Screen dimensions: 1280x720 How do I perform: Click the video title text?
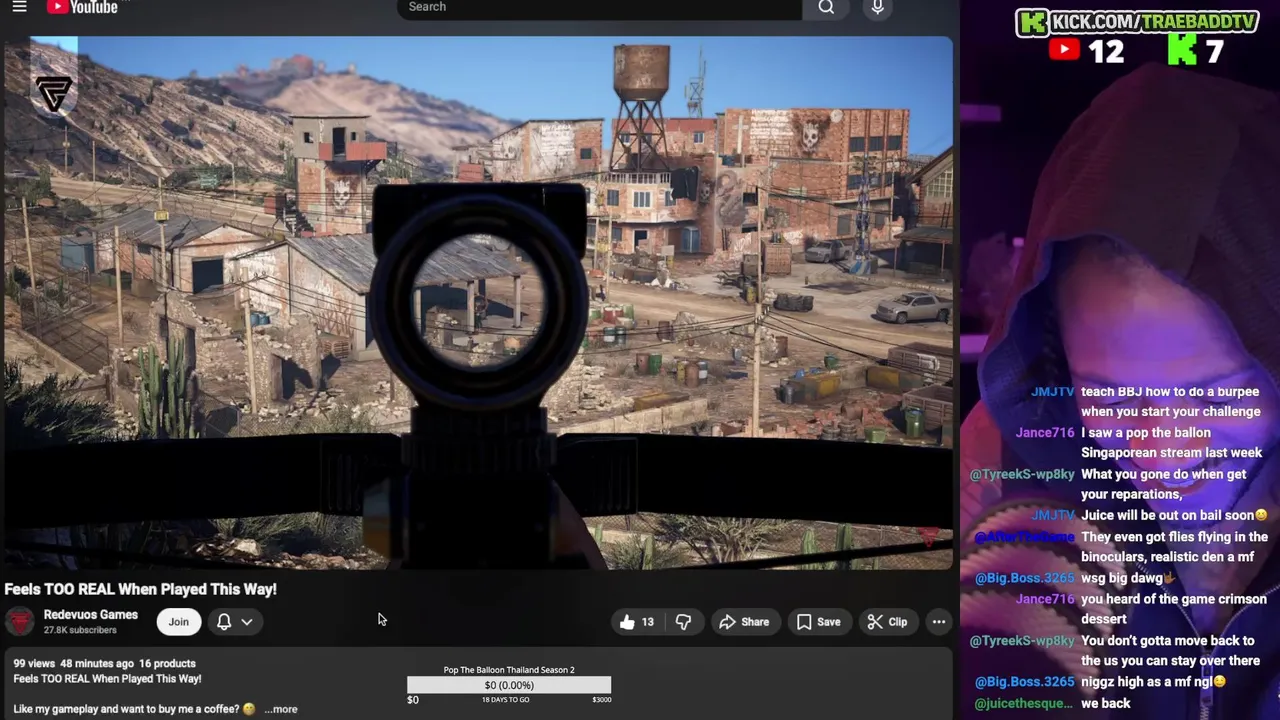[x=141, y=589]
